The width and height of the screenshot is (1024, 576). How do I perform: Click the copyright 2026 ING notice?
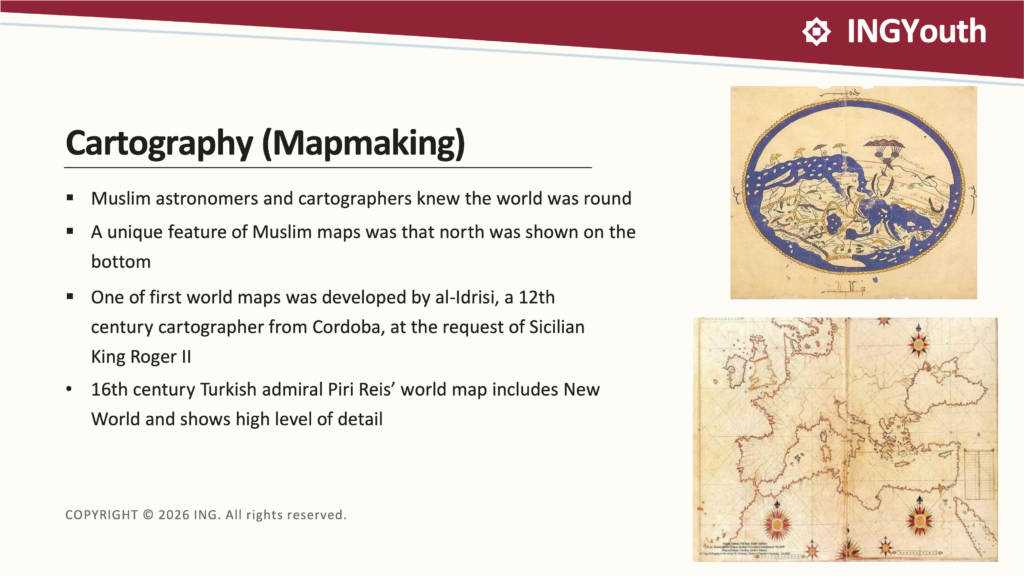pyautogui.click(x=206, y=515)
